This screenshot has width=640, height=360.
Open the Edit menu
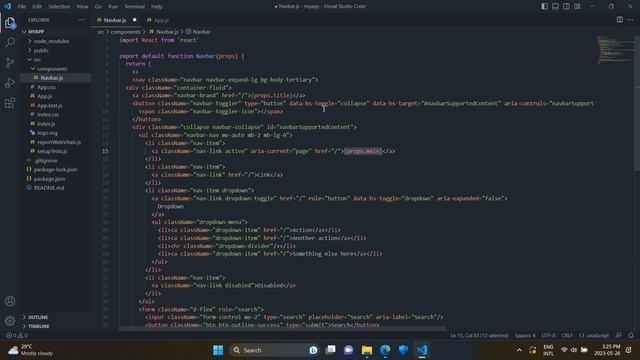point(37,7)
